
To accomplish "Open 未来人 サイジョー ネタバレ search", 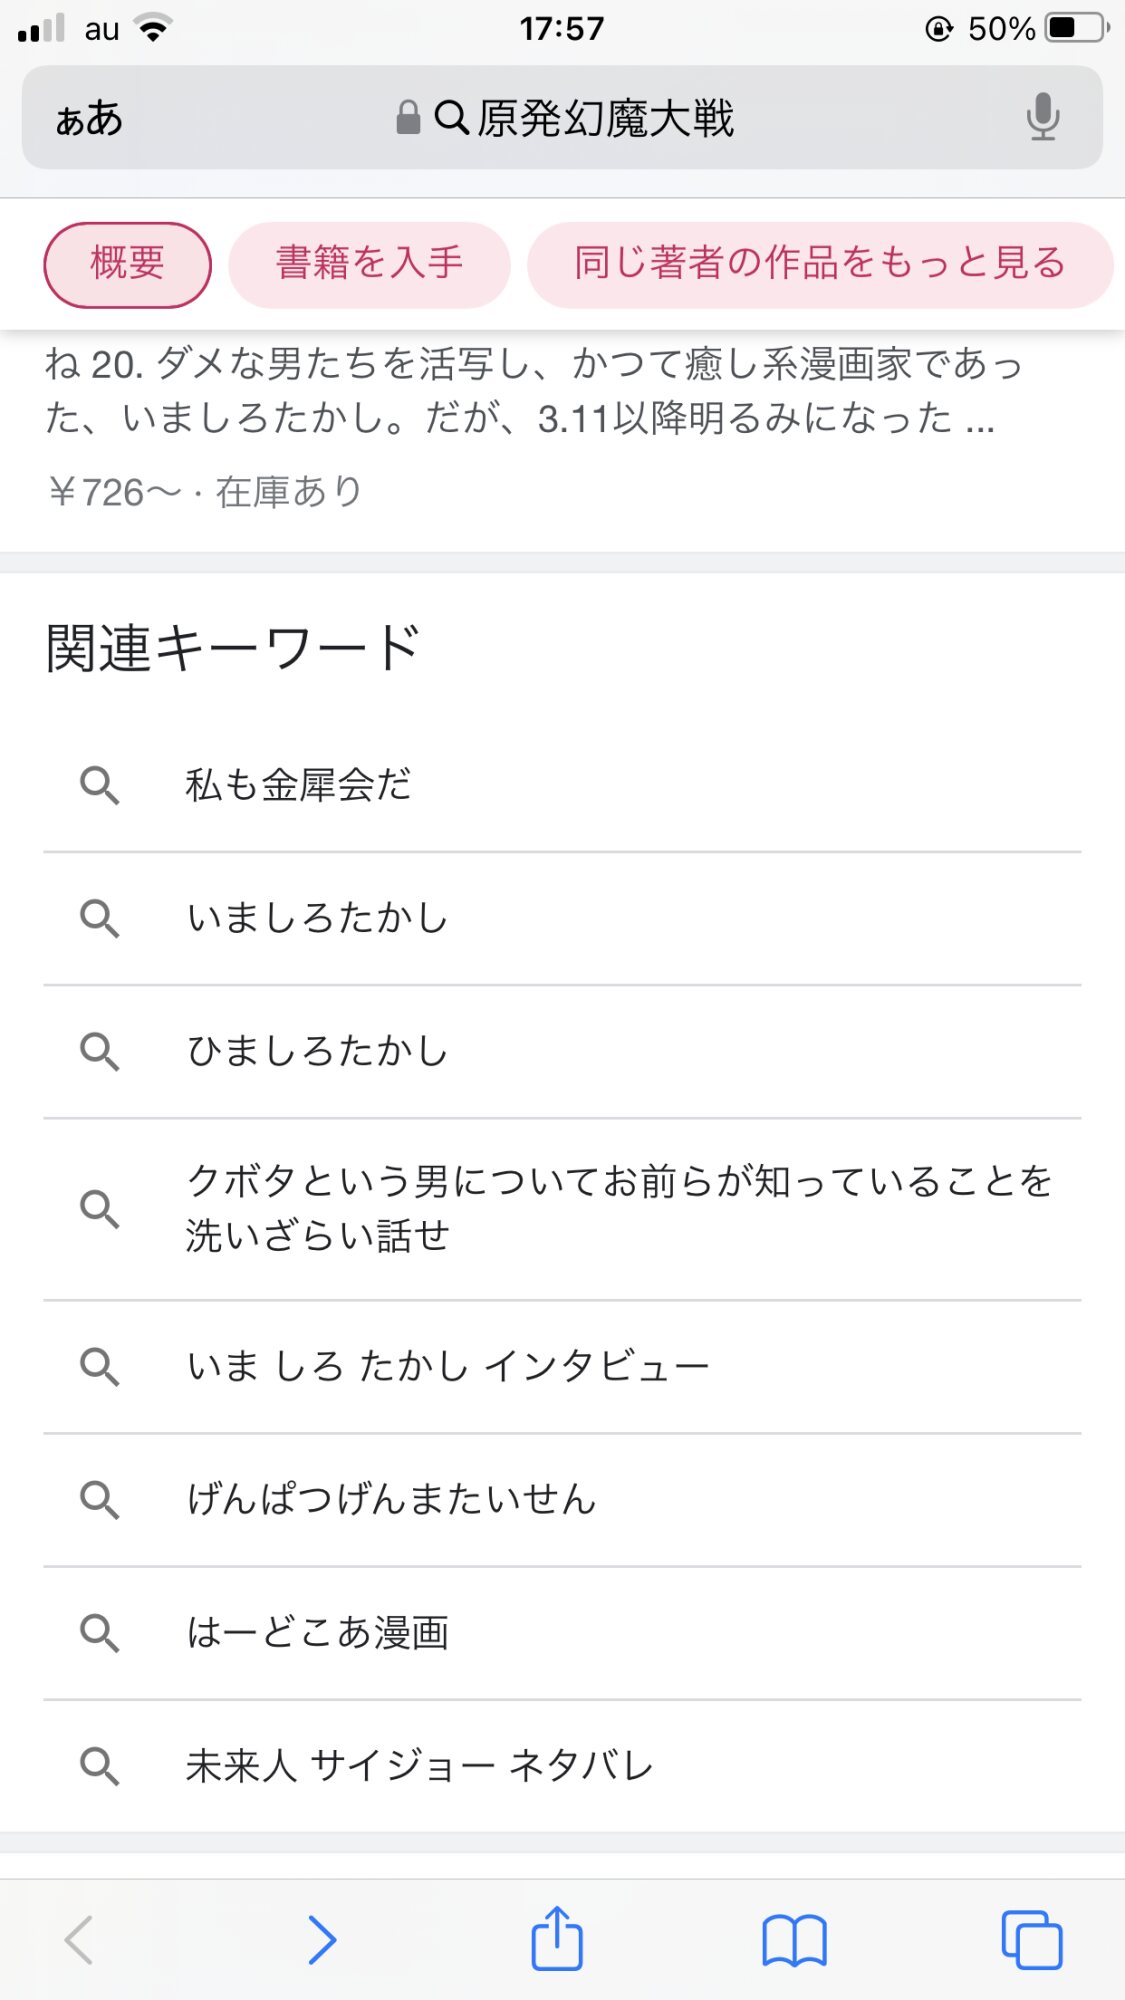I will (x=419, y=1766).
